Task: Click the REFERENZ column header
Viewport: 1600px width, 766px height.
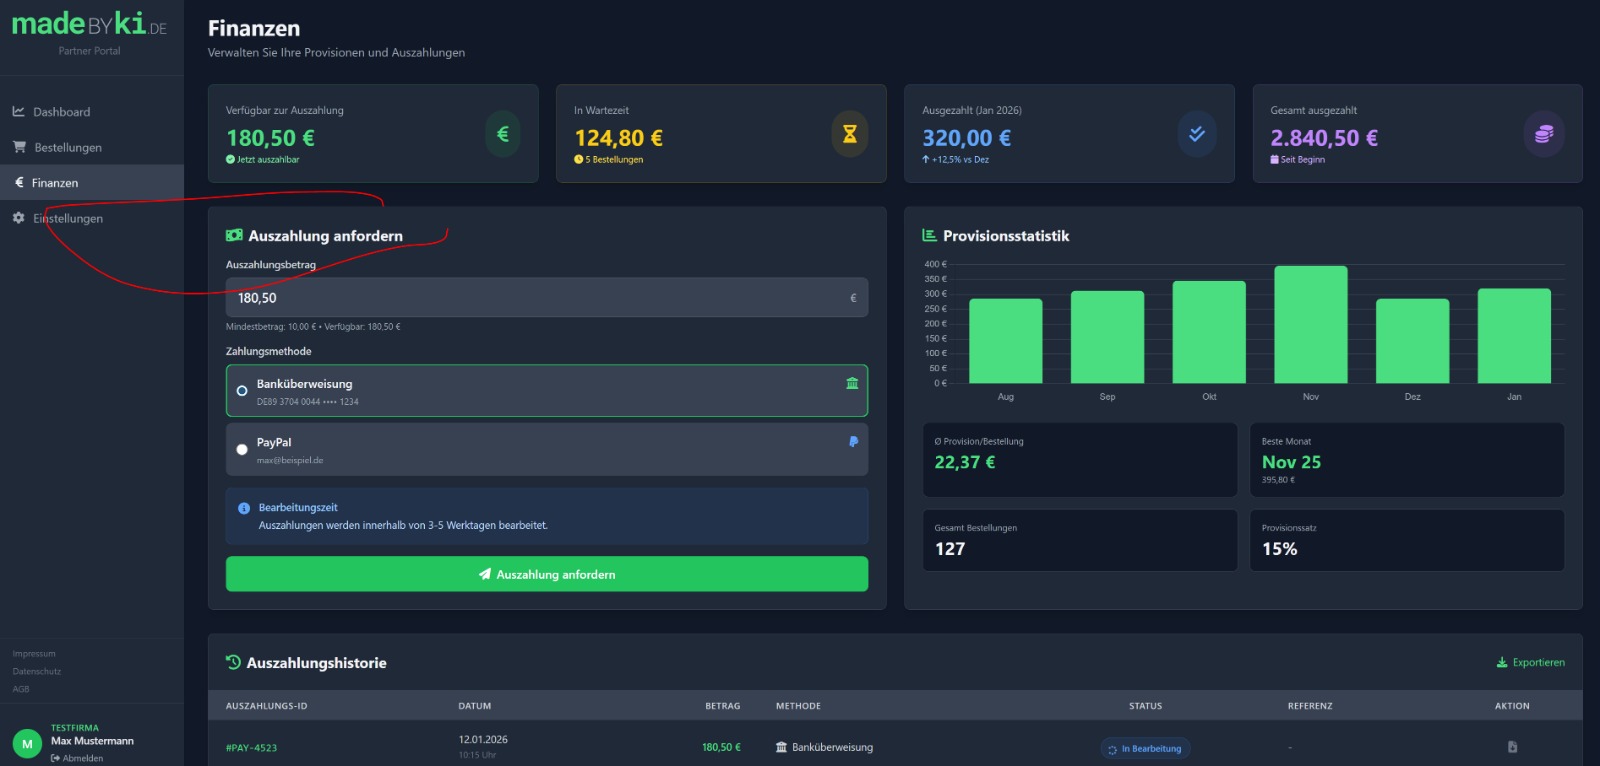Action: pos(1310,706)
